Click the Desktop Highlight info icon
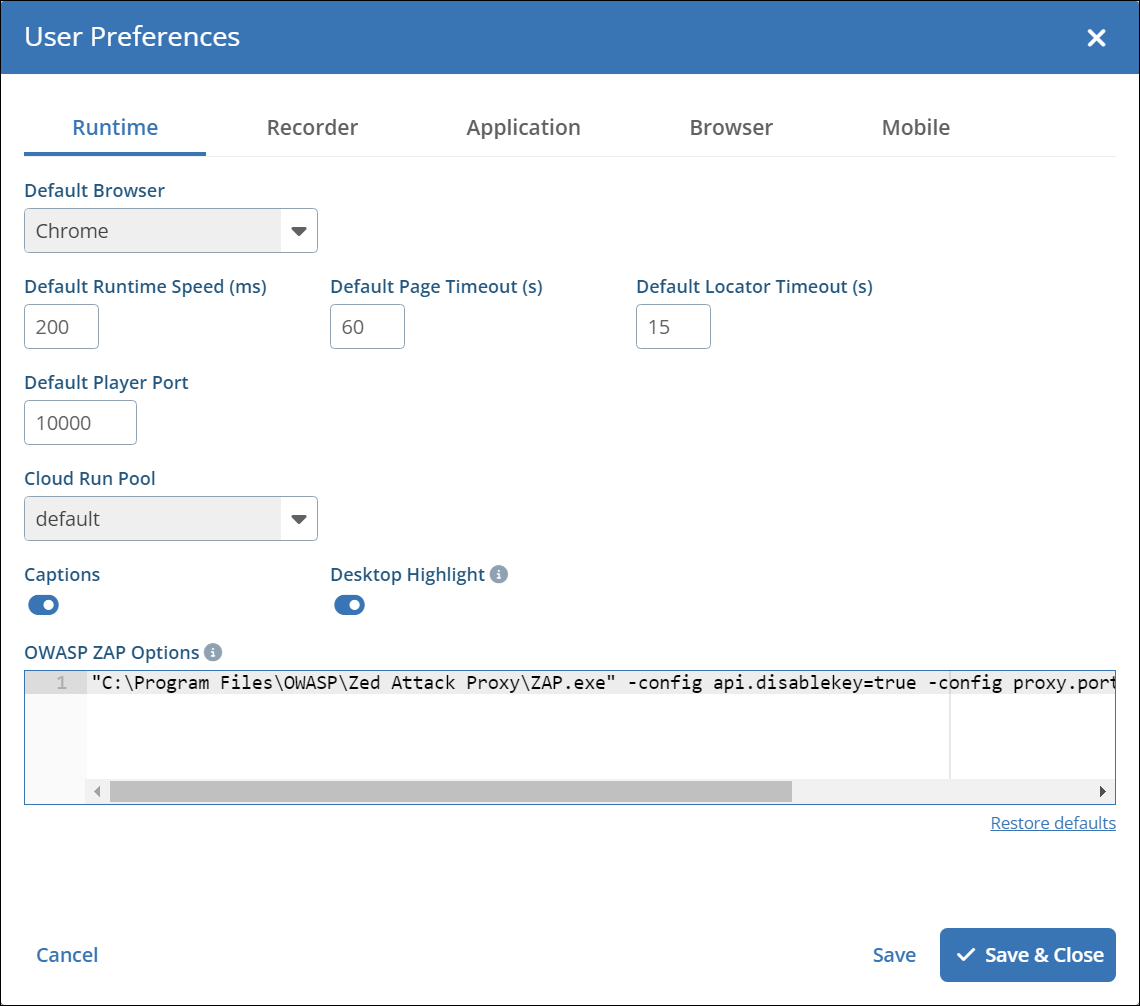 499,574
